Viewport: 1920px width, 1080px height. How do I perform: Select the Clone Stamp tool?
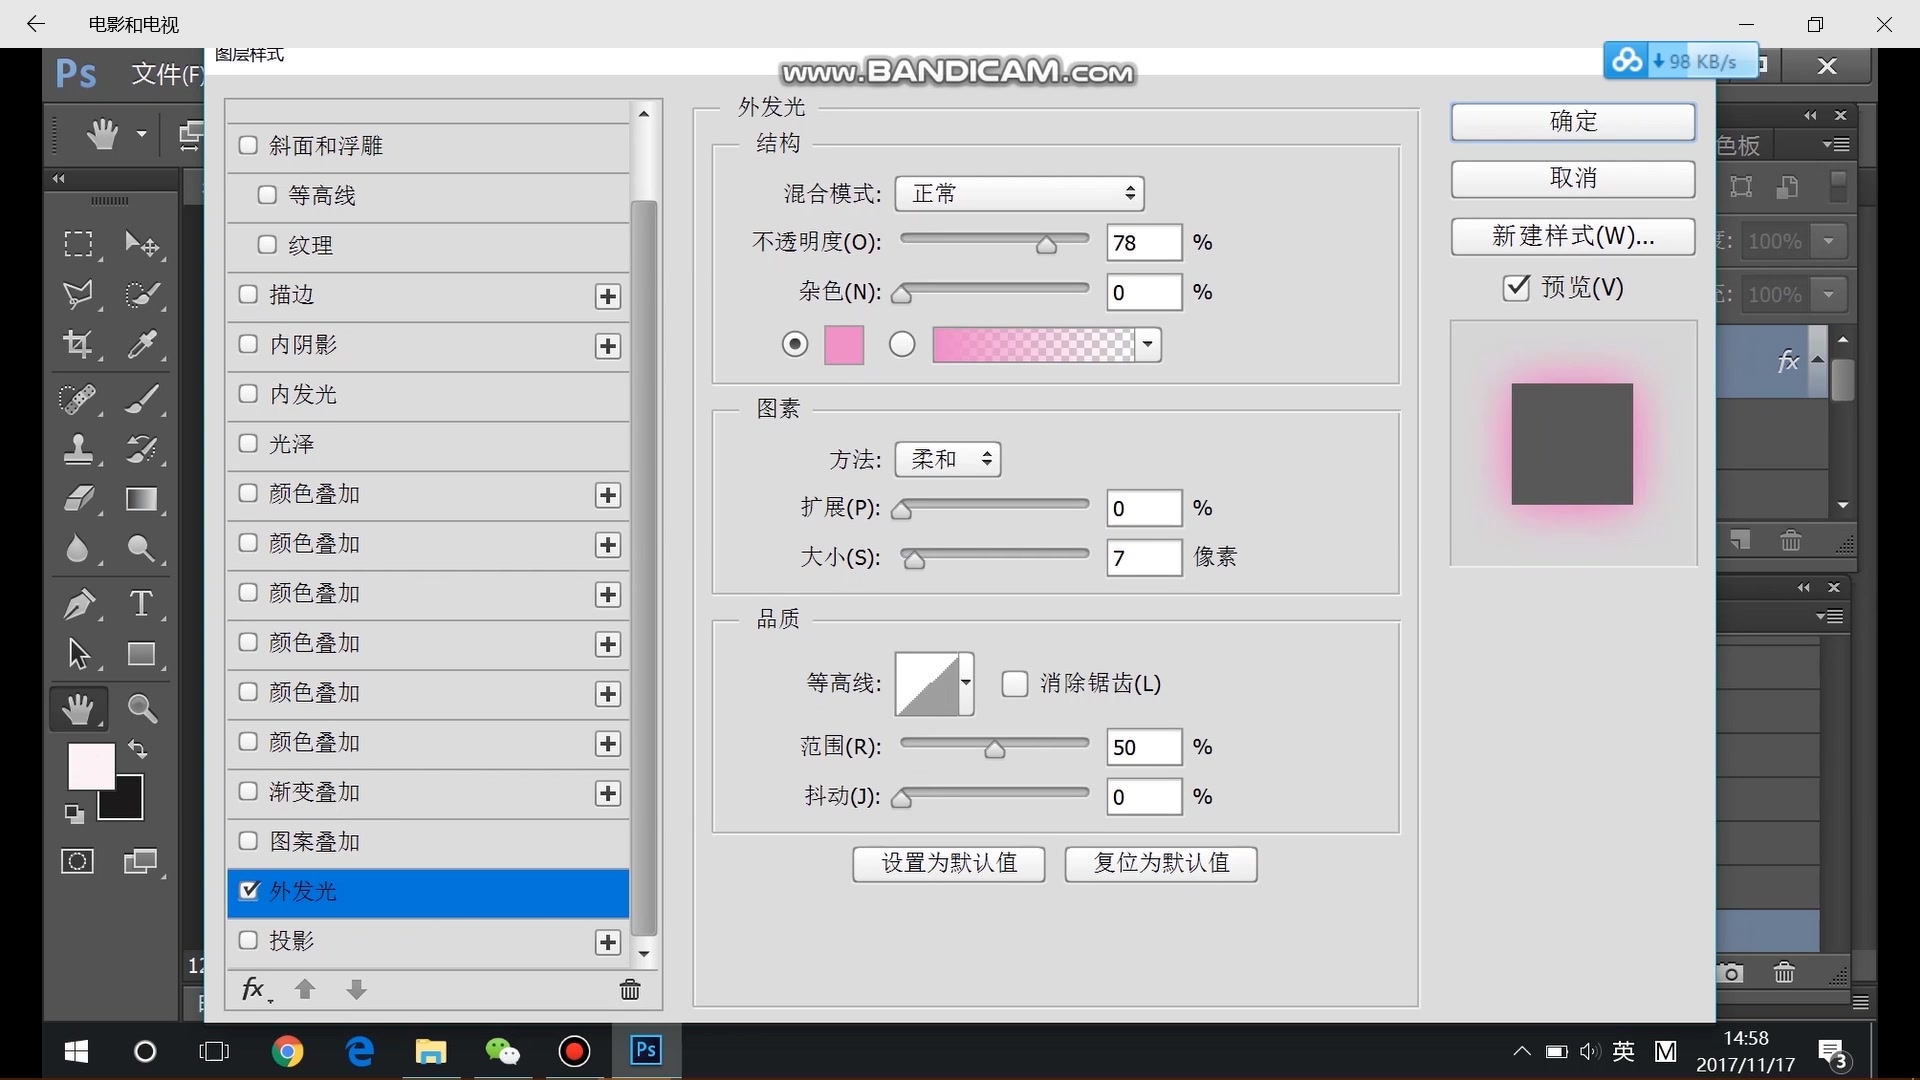coord(78,449)
